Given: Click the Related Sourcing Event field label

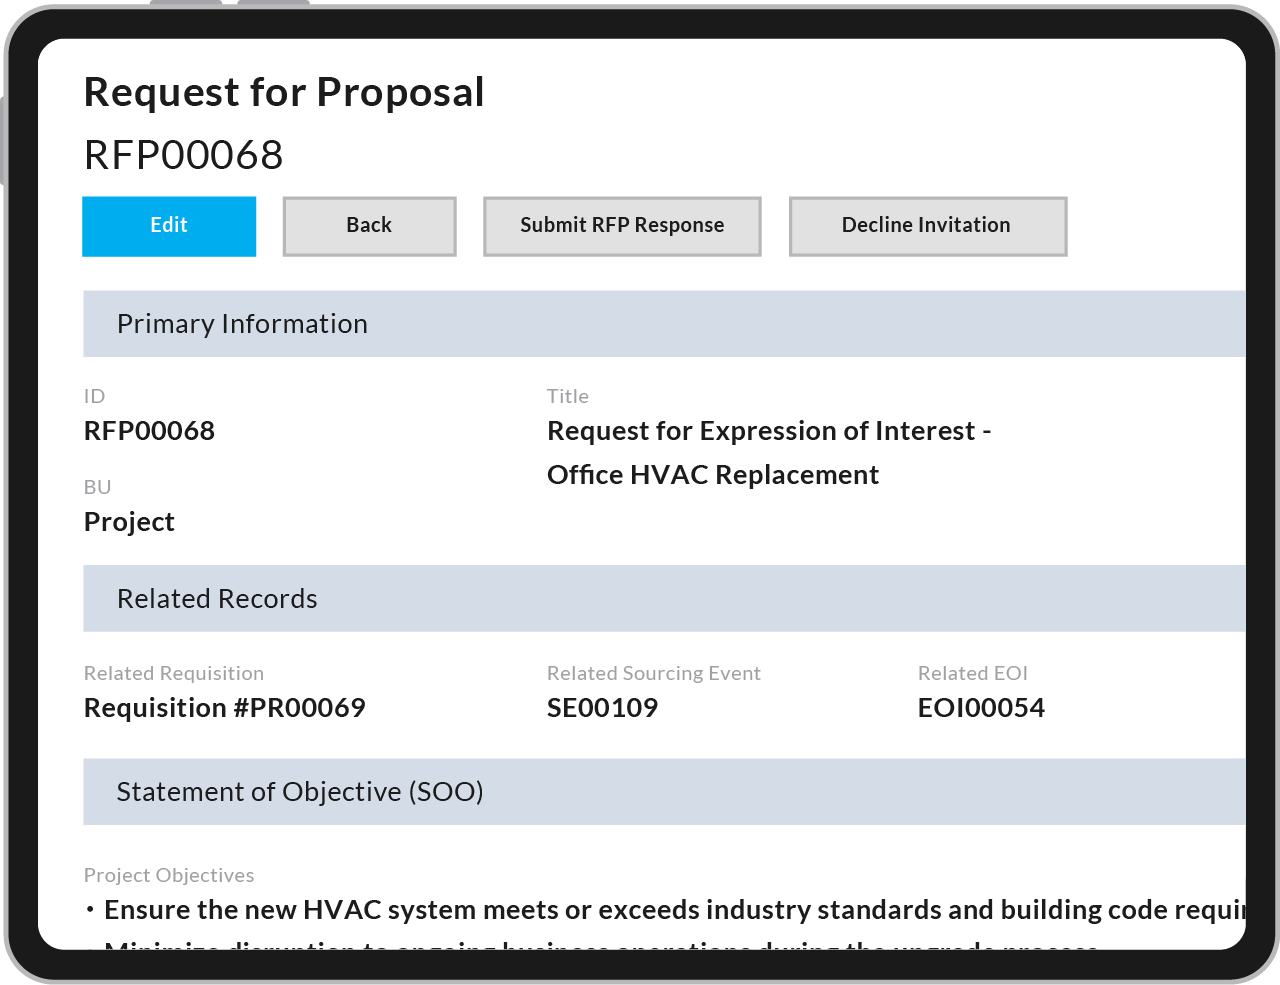Looking at the screenshot, I should (x=654, y=673).
